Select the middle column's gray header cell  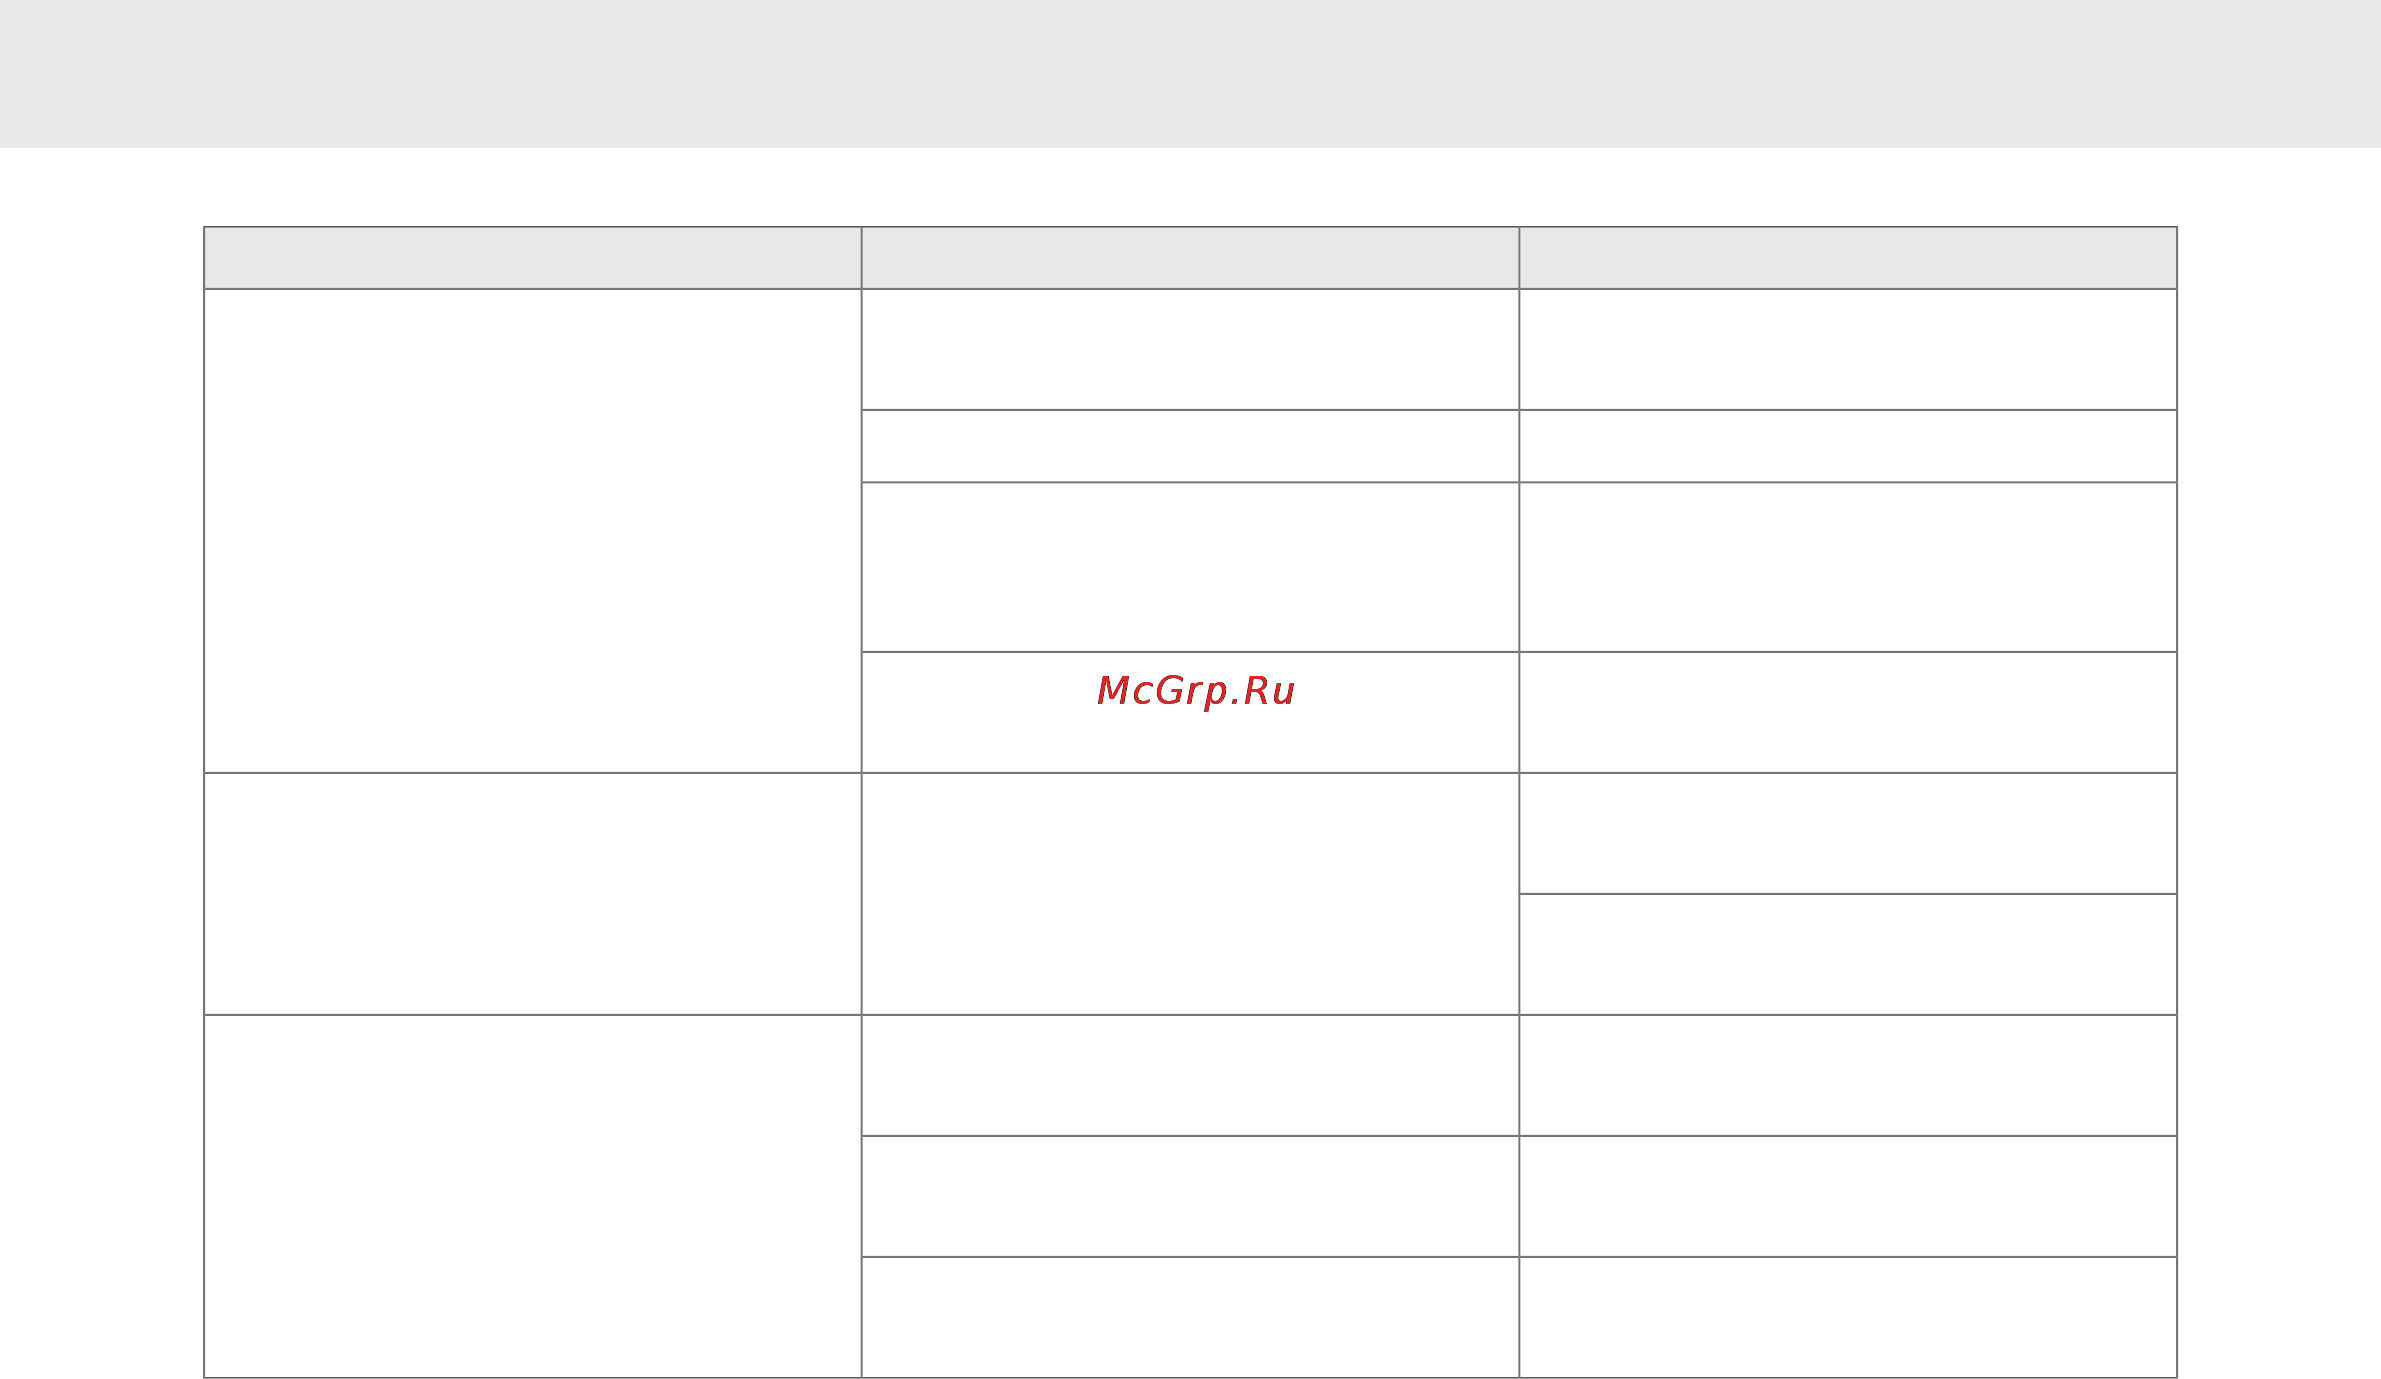[1190, 258]
